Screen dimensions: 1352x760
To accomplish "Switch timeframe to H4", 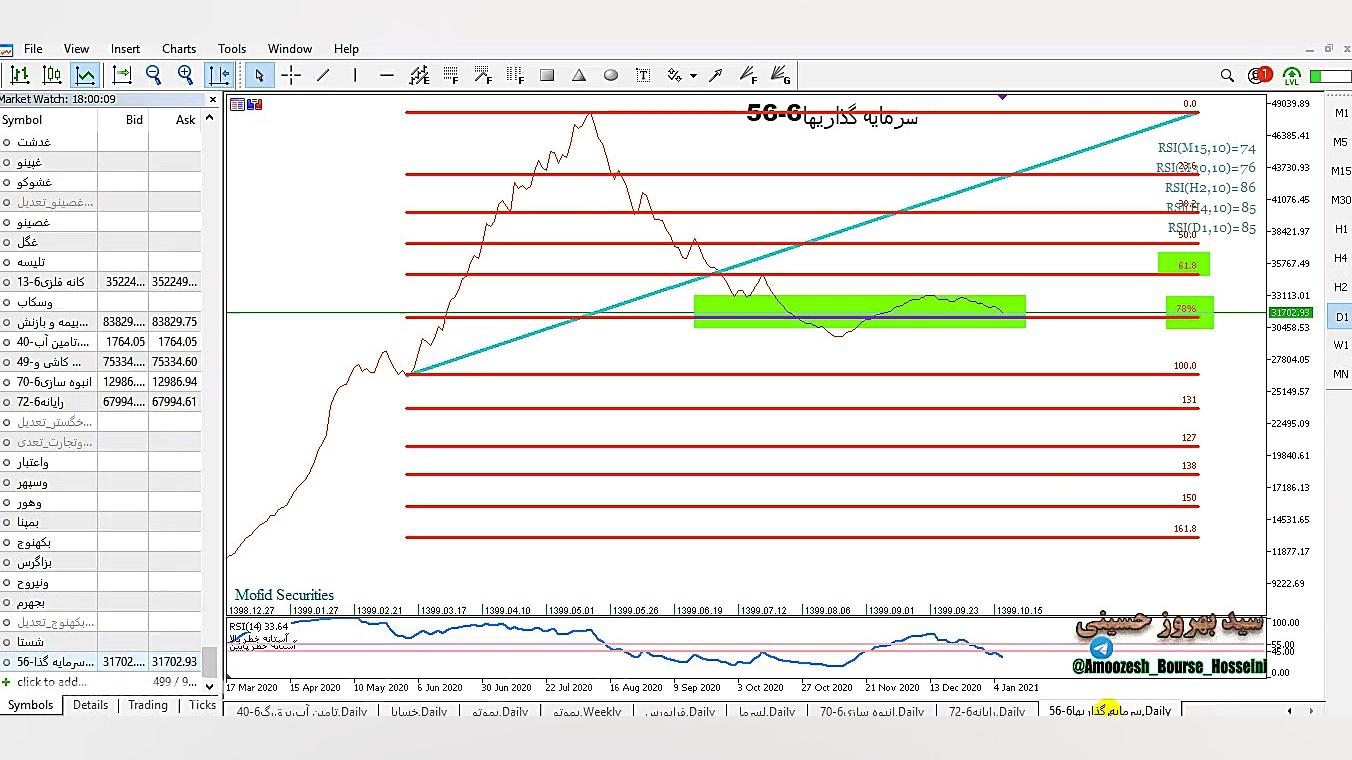I will [1341, 258].
